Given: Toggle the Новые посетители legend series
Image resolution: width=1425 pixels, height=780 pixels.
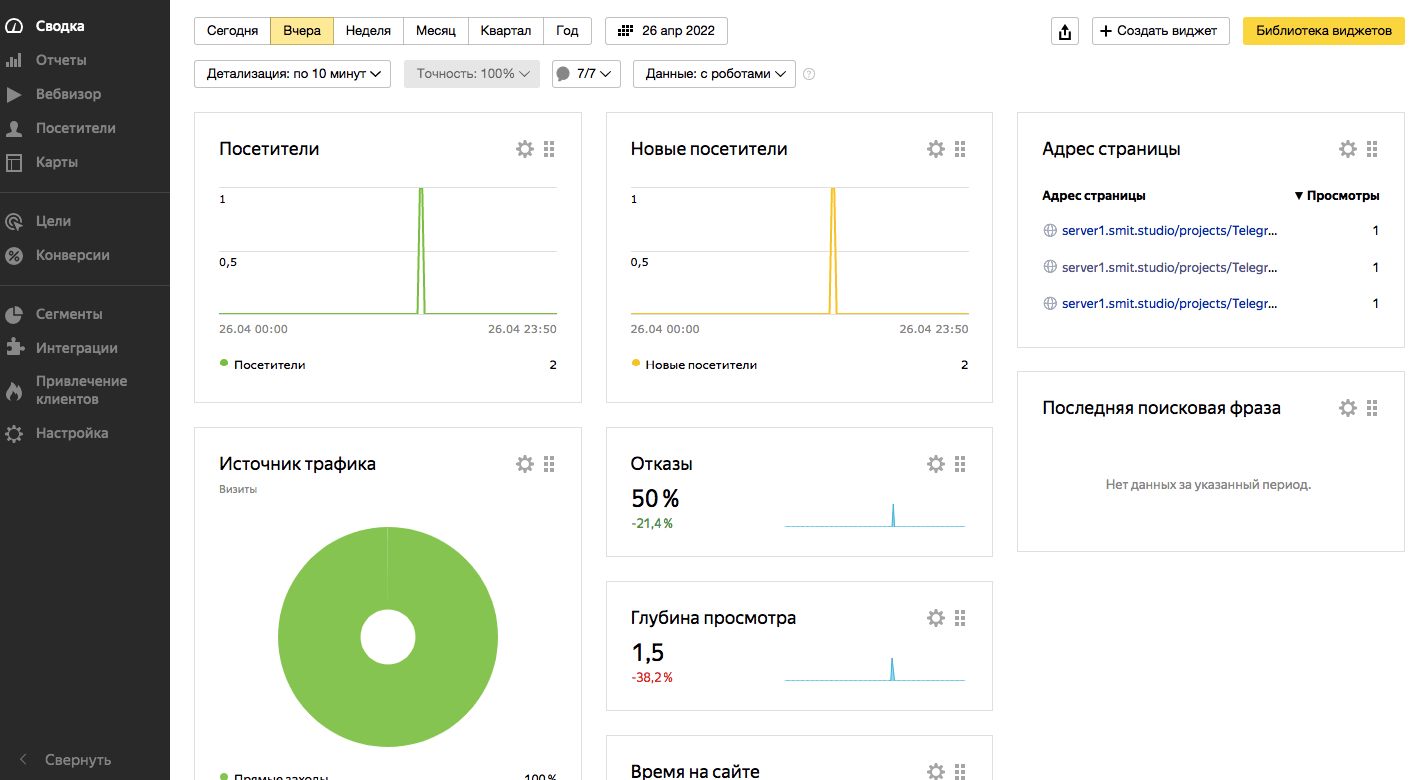Looking at the screenshot, I should click(x=700, y=365).
